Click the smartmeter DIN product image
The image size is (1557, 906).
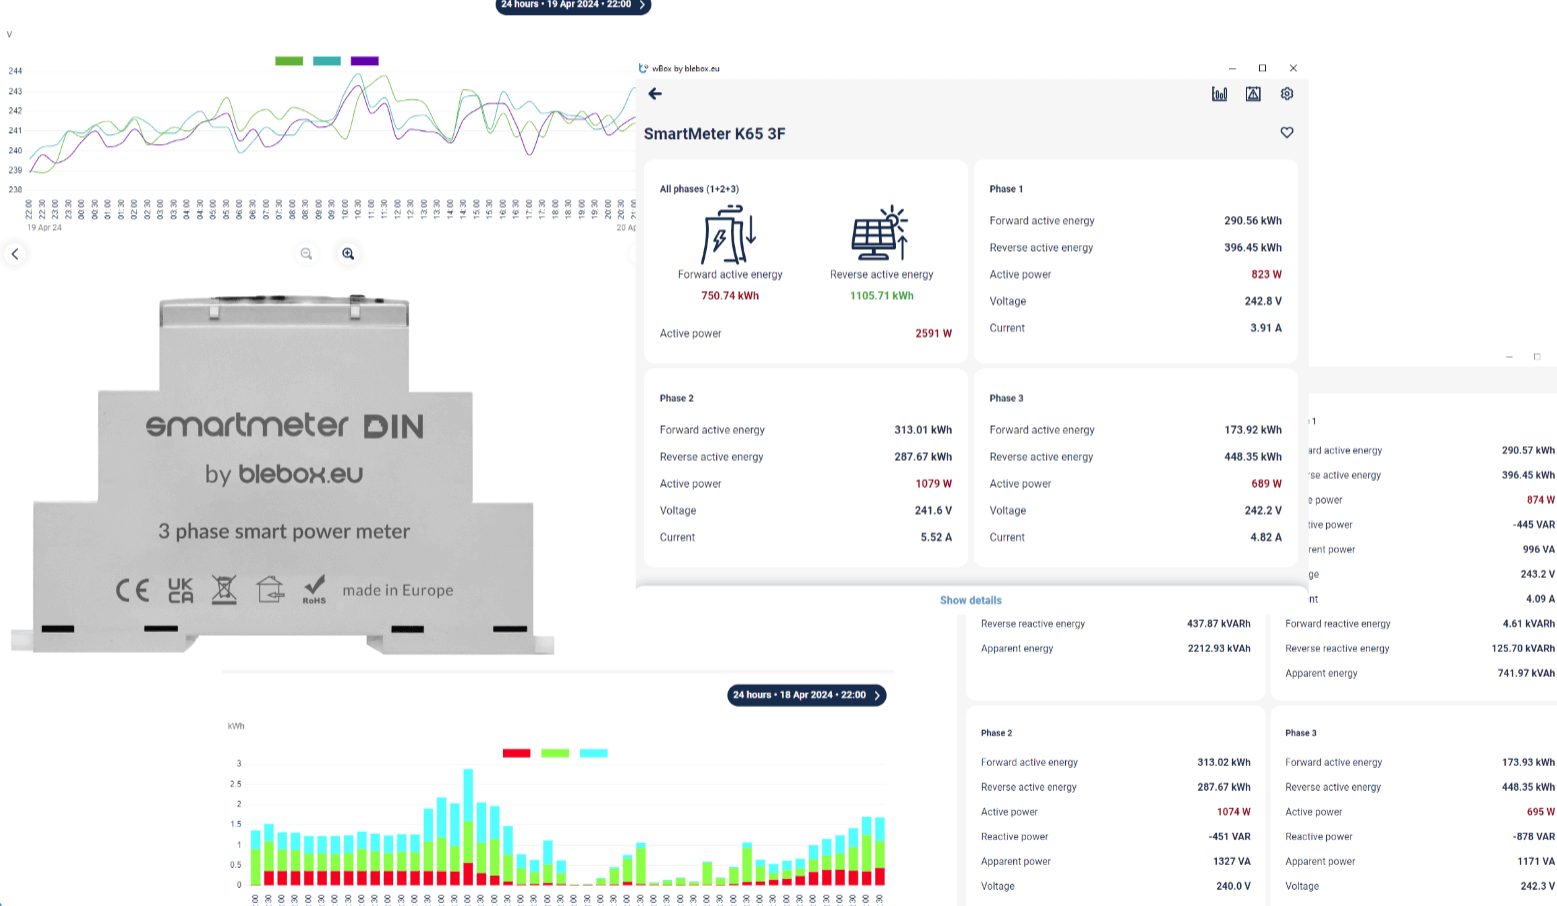[x=283, y=475]
